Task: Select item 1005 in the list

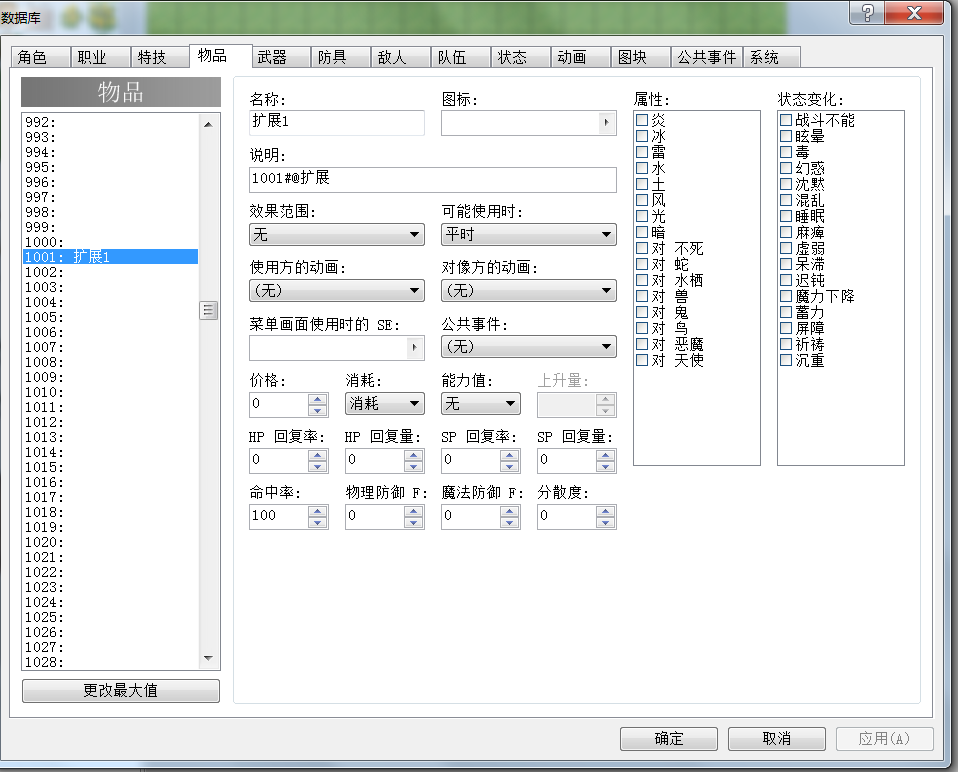Action: [111, 317]
